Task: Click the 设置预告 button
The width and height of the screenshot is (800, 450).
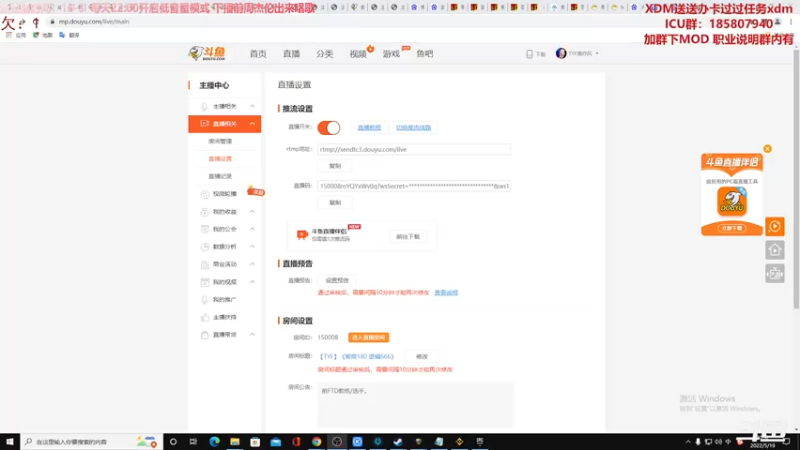Action: tap(337, 280)
